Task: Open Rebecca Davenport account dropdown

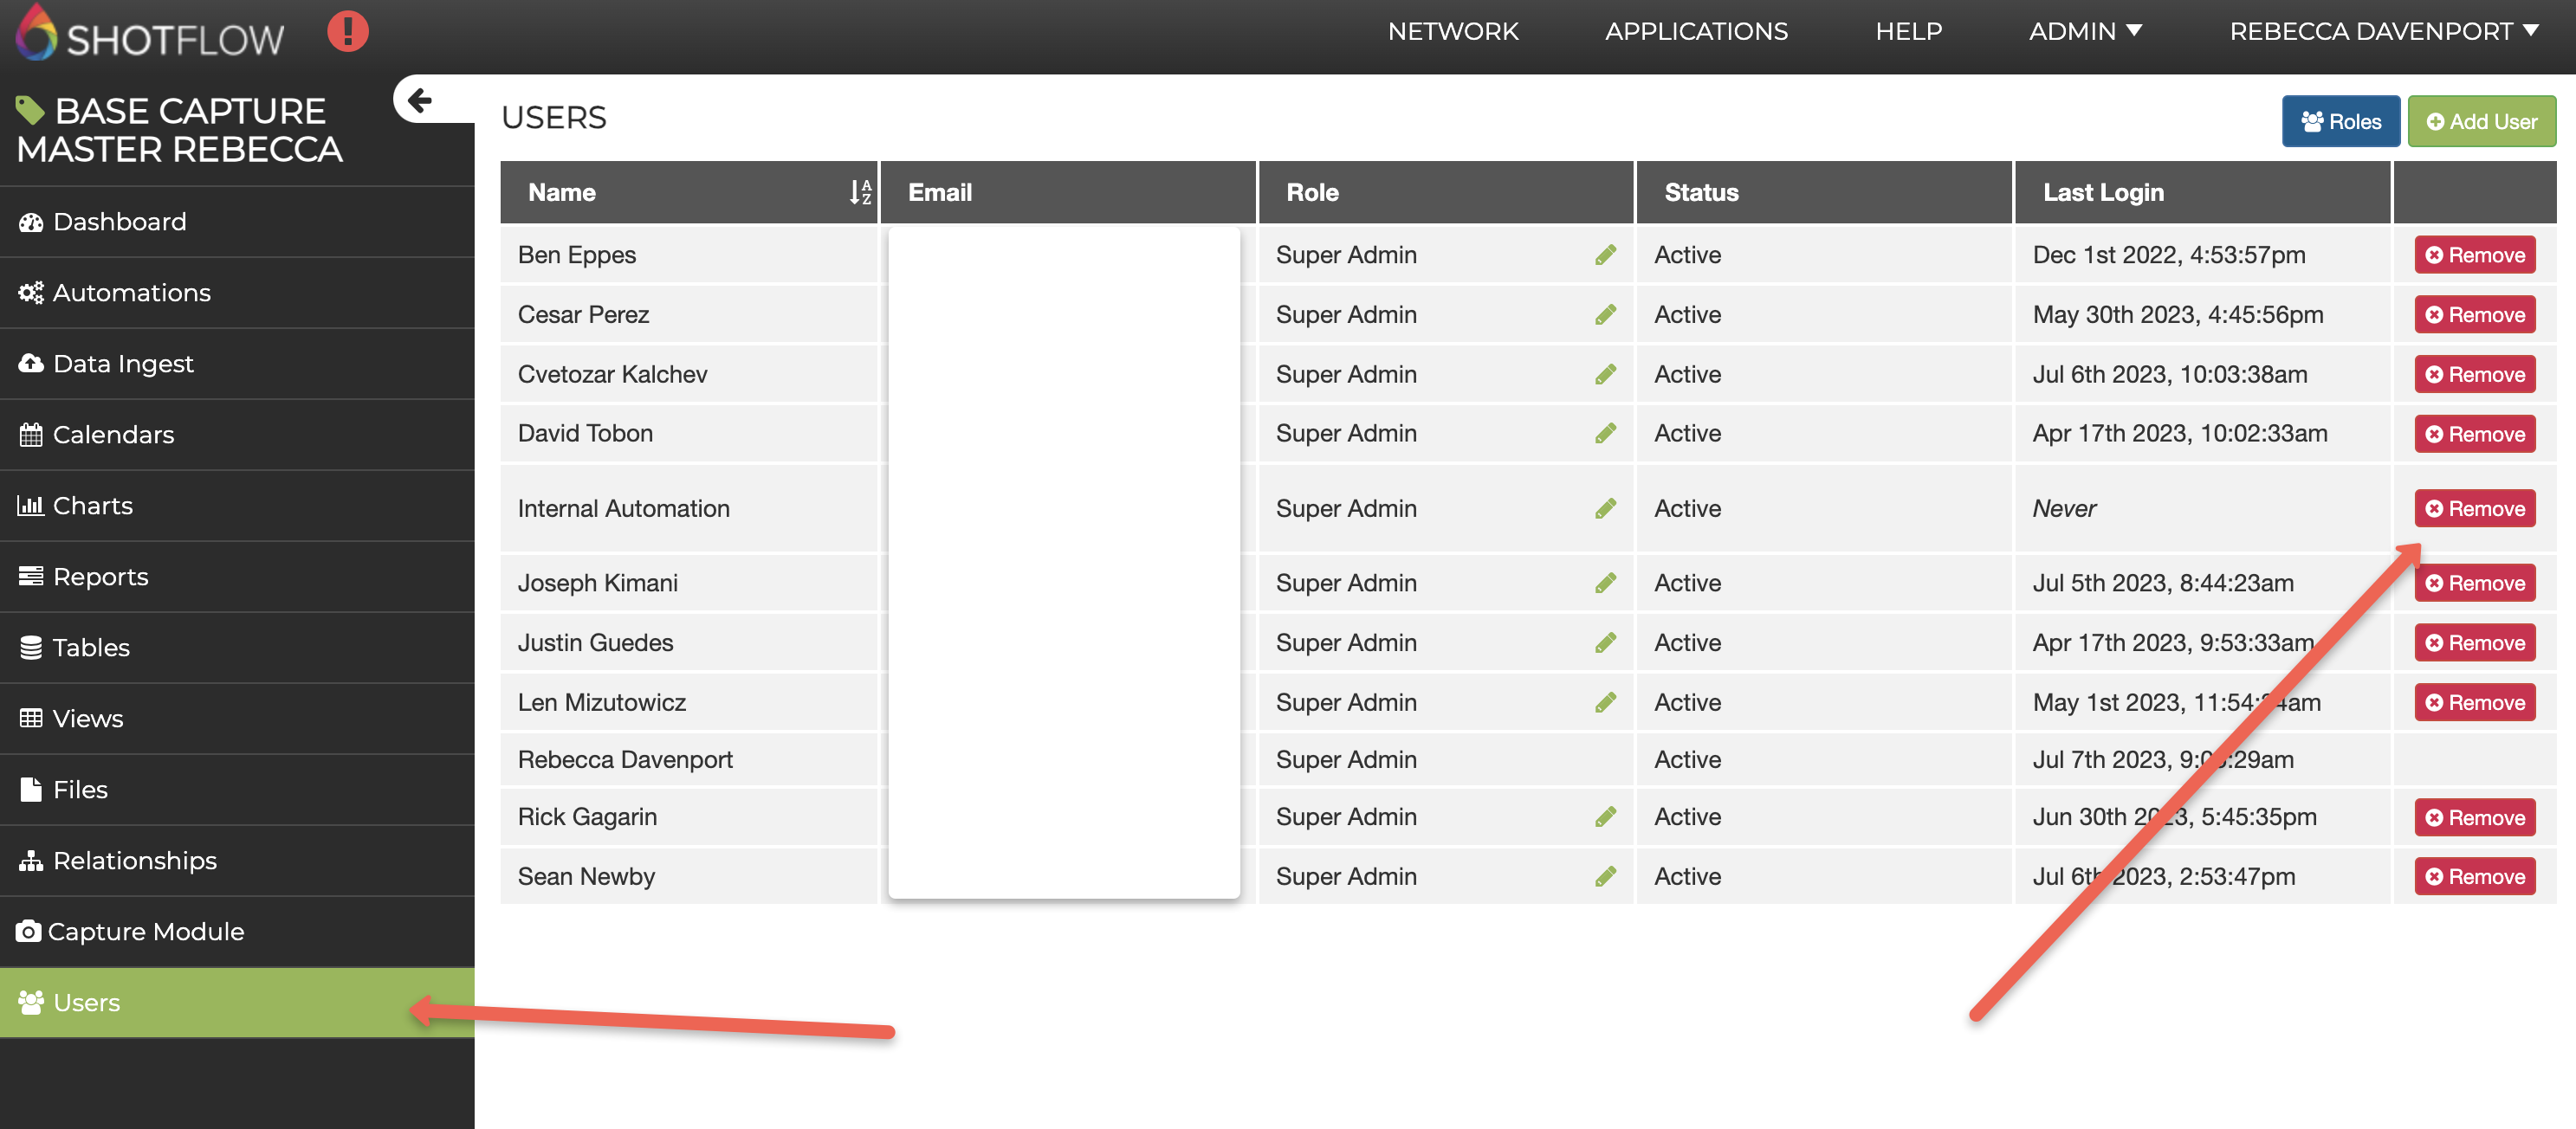Action: pyautogui.click(x=2383, y=32)
